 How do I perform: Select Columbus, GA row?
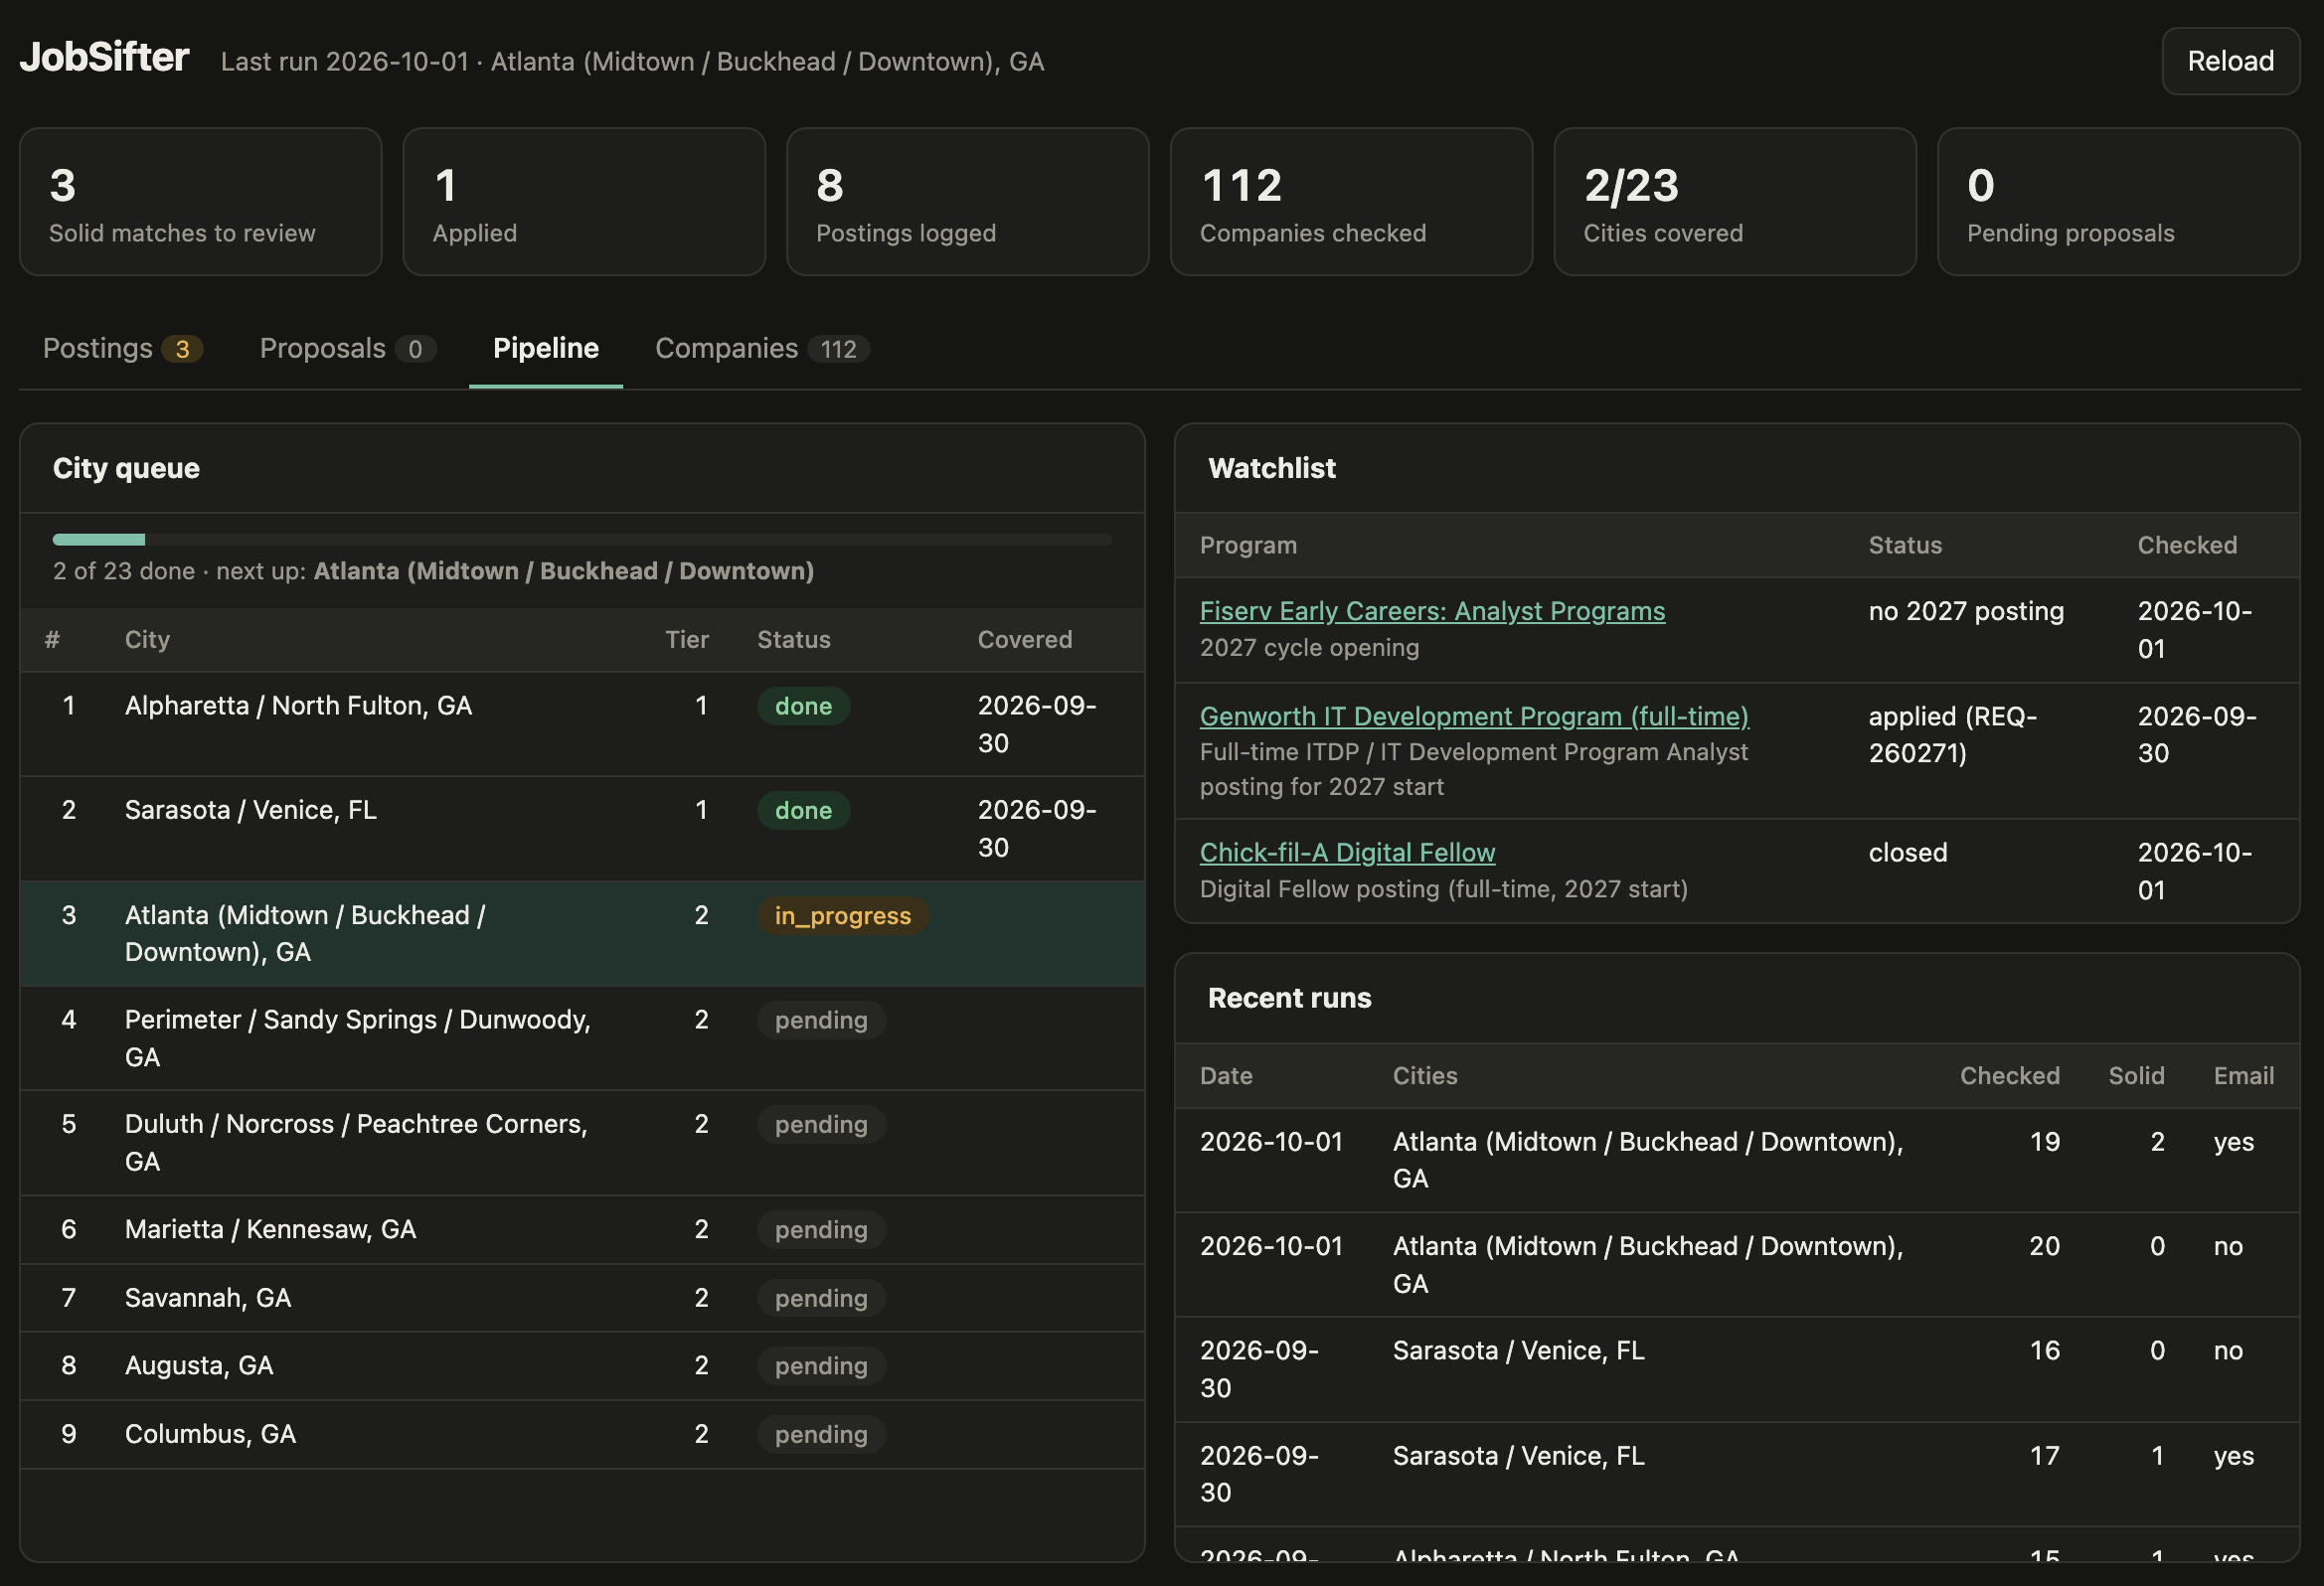(x=582, y=1434)
